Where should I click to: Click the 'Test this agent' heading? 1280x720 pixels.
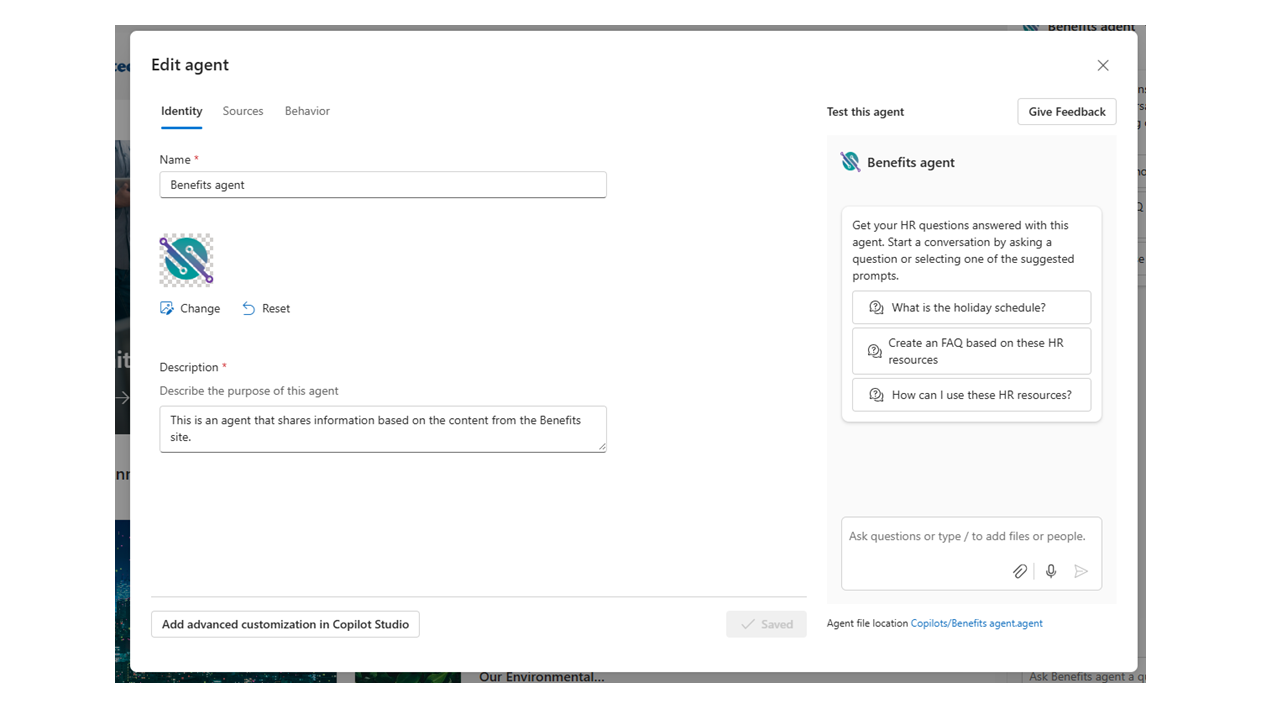click(x=865, y=112)
